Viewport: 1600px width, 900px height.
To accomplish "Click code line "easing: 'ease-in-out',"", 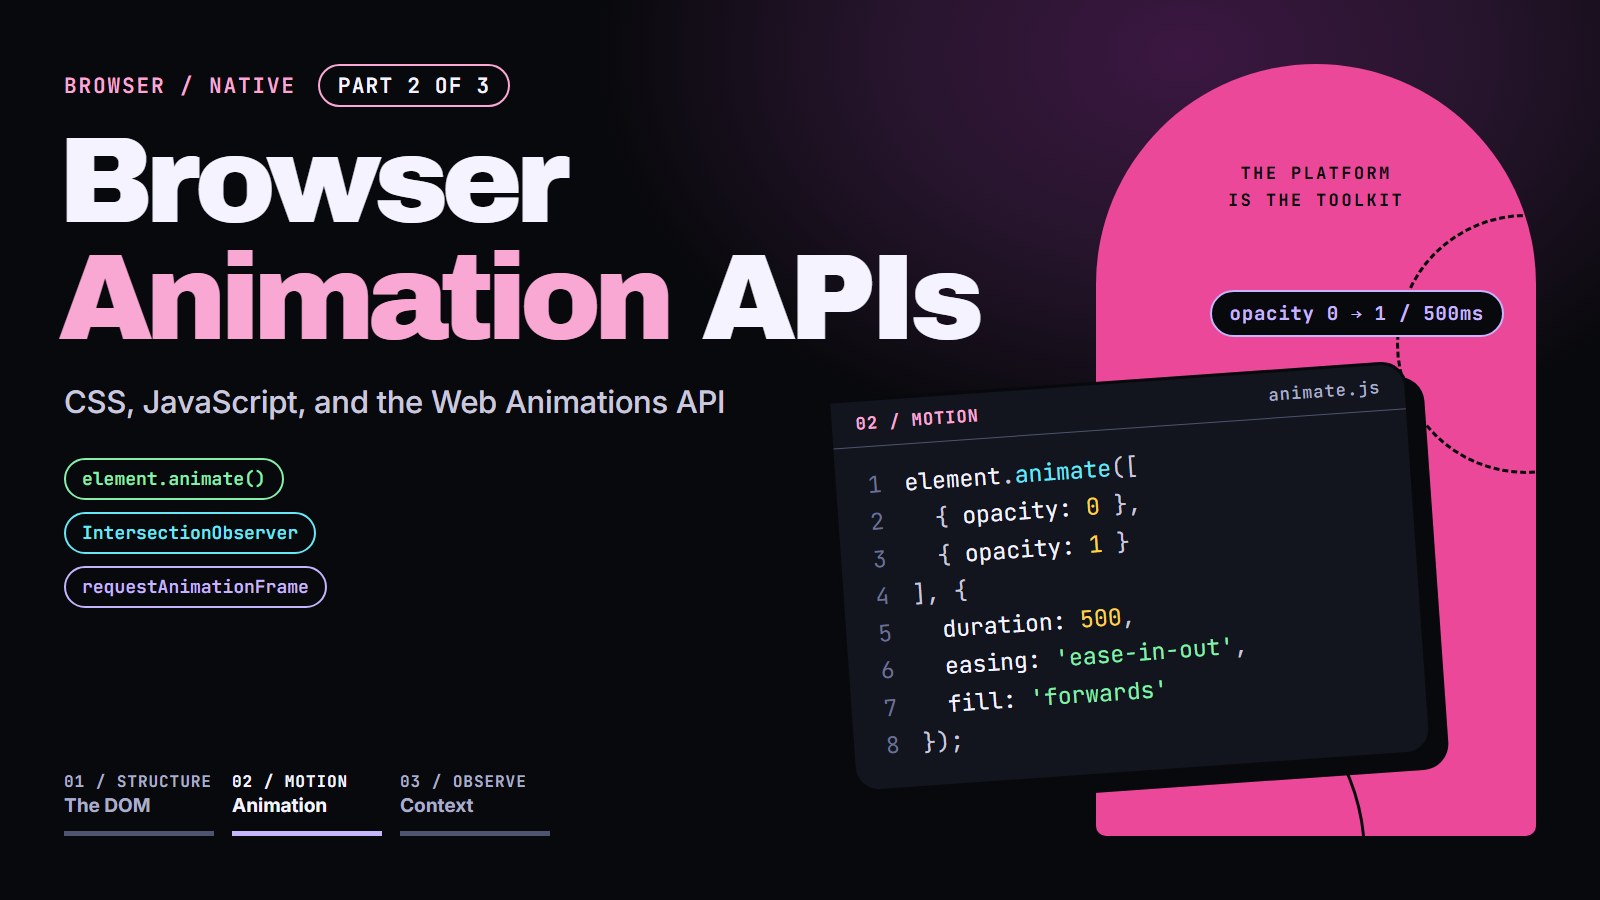I will [x=1096, y=657].
